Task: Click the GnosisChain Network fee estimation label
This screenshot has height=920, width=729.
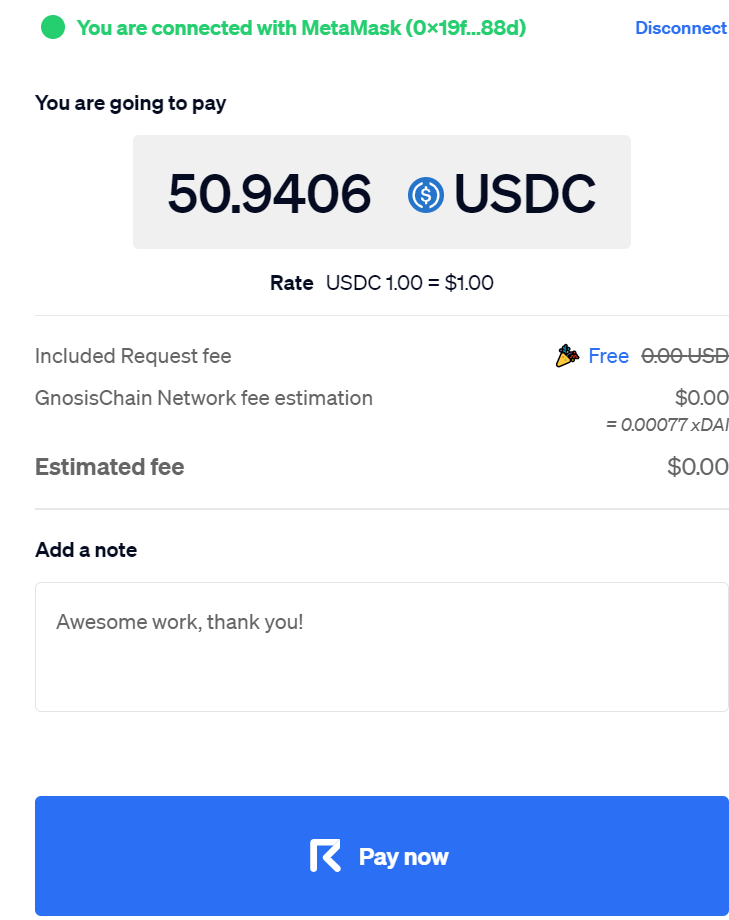Action: pos(204,398)
